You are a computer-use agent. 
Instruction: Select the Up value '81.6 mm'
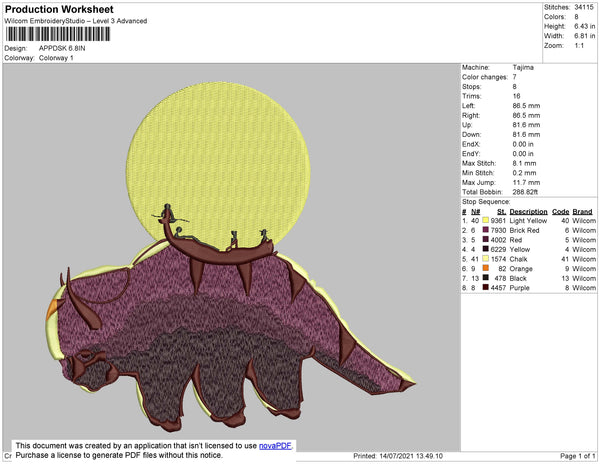[x=526, y=125]
